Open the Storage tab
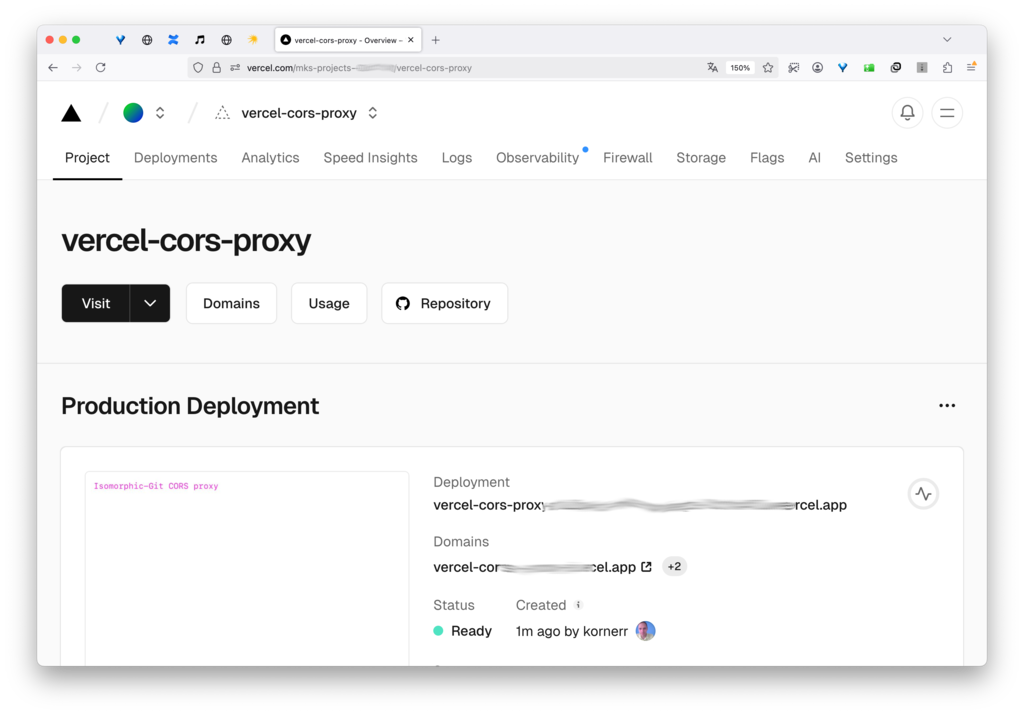Image resolution: width=1024 pixels, height=715 pixels. click(x=701, y=158)
